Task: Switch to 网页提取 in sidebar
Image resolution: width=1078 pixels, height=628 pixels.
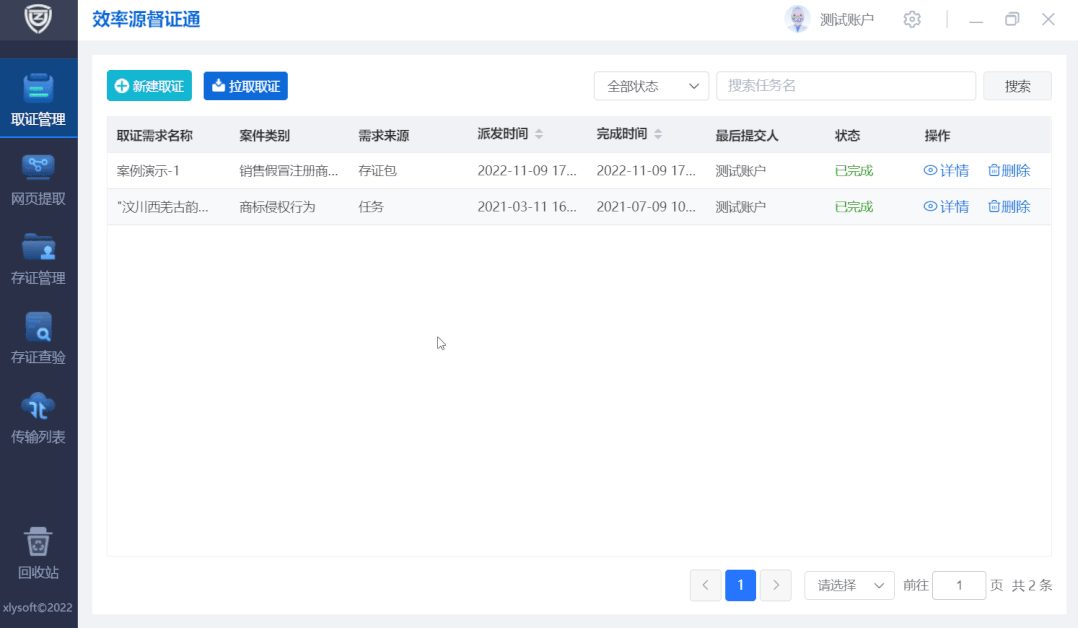Action: [38, 177]
